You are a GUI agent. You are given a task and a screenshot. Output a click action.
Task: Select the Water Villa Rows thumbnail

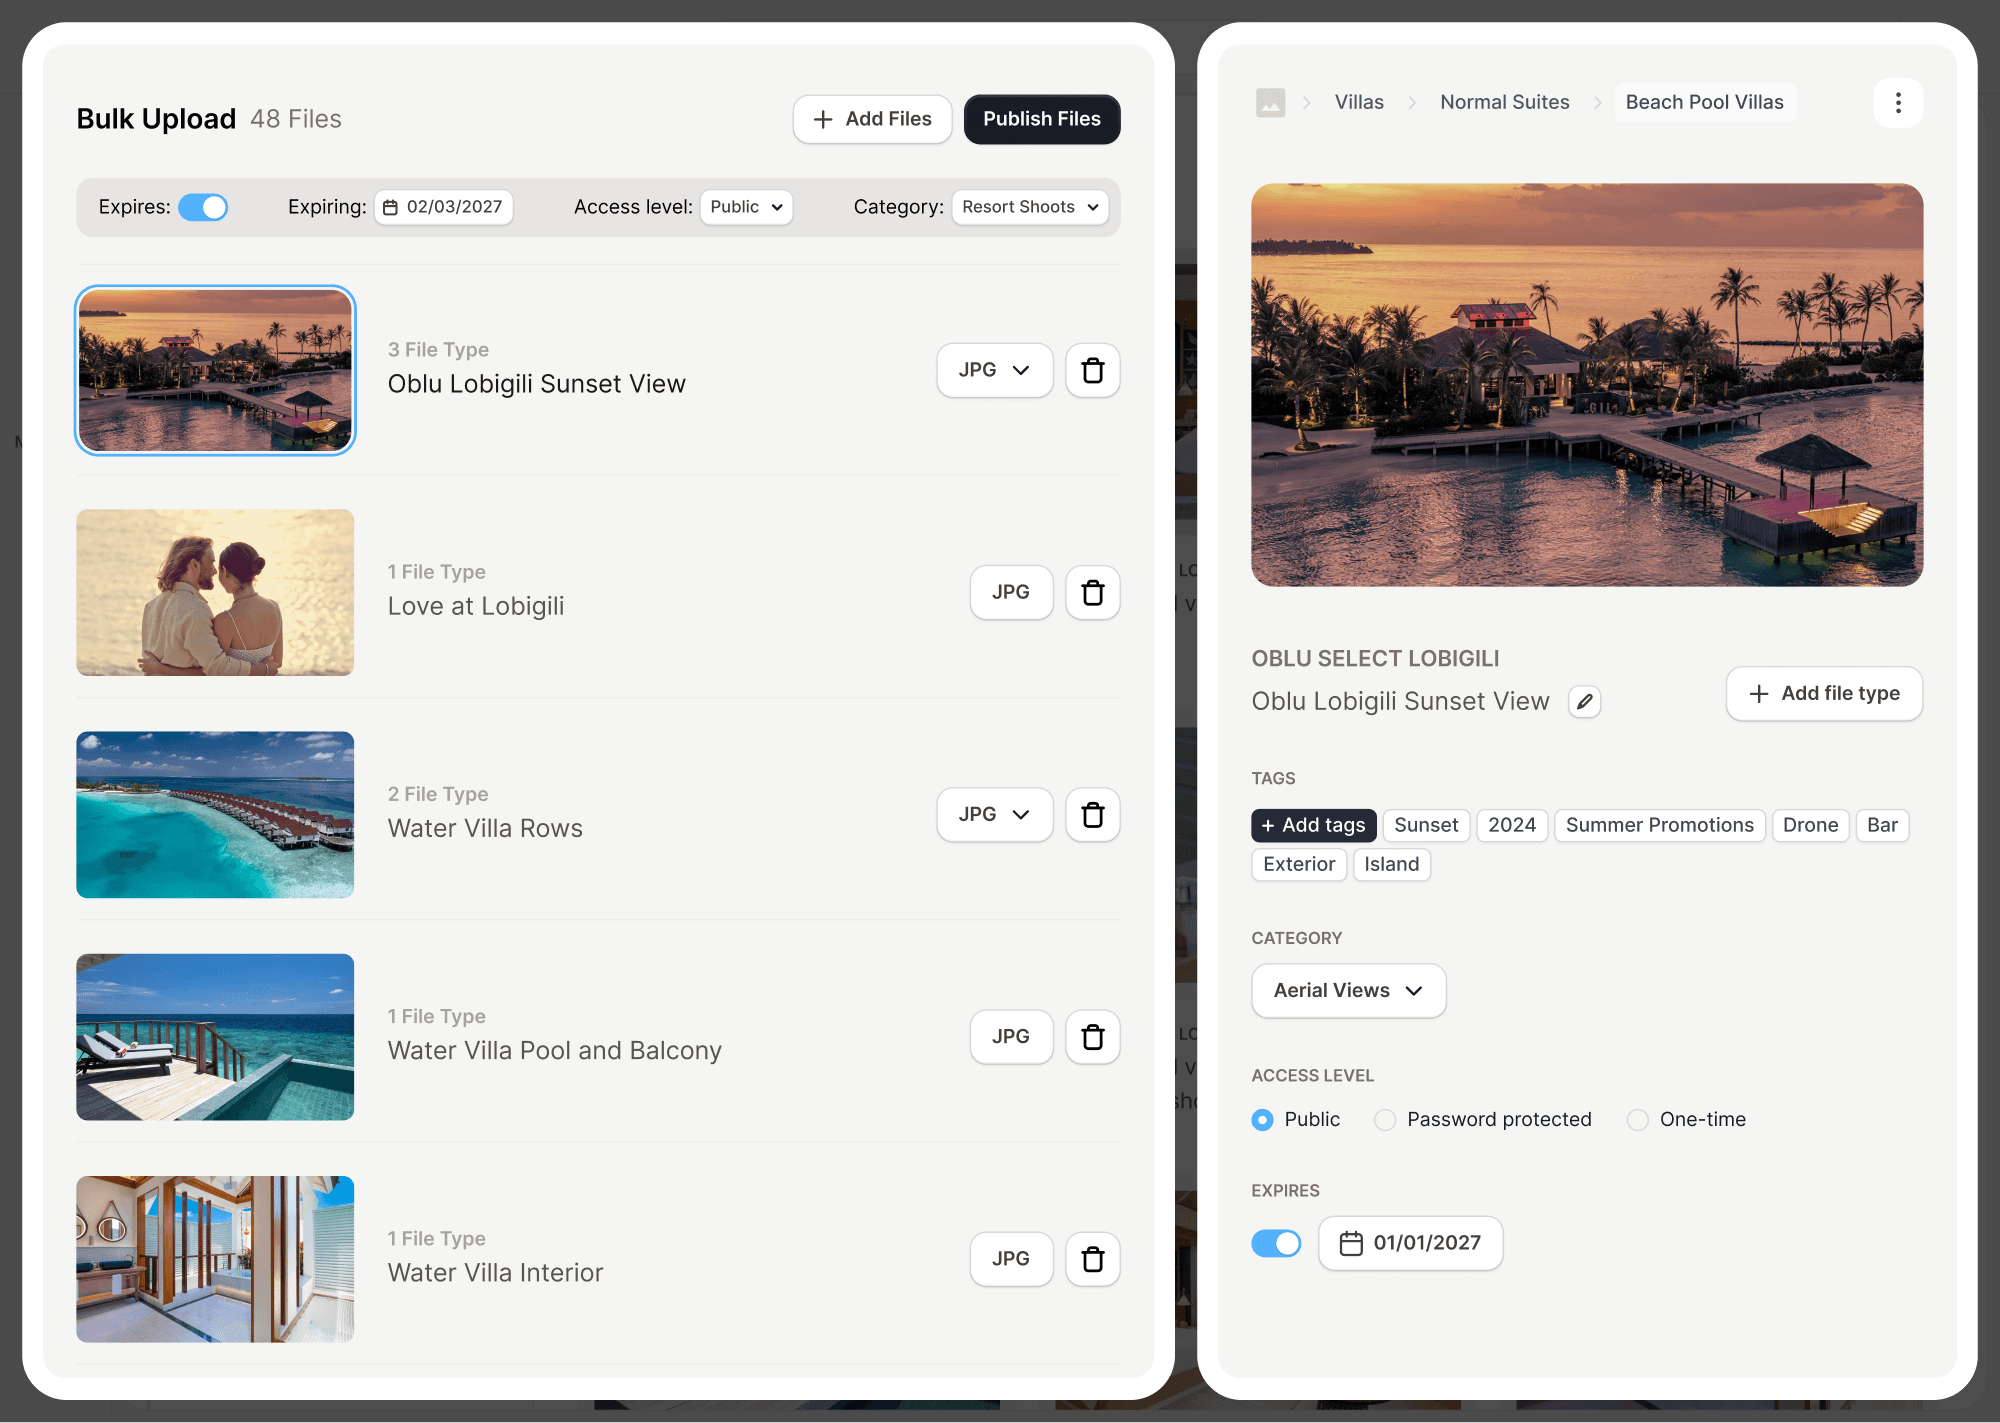click(215, 814)
